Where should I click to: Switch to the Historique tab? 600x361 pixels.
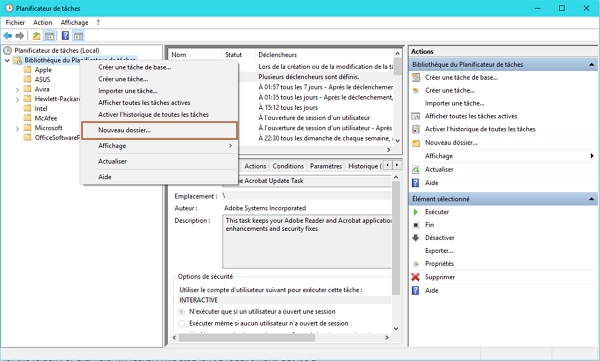(x=364, y=166)
